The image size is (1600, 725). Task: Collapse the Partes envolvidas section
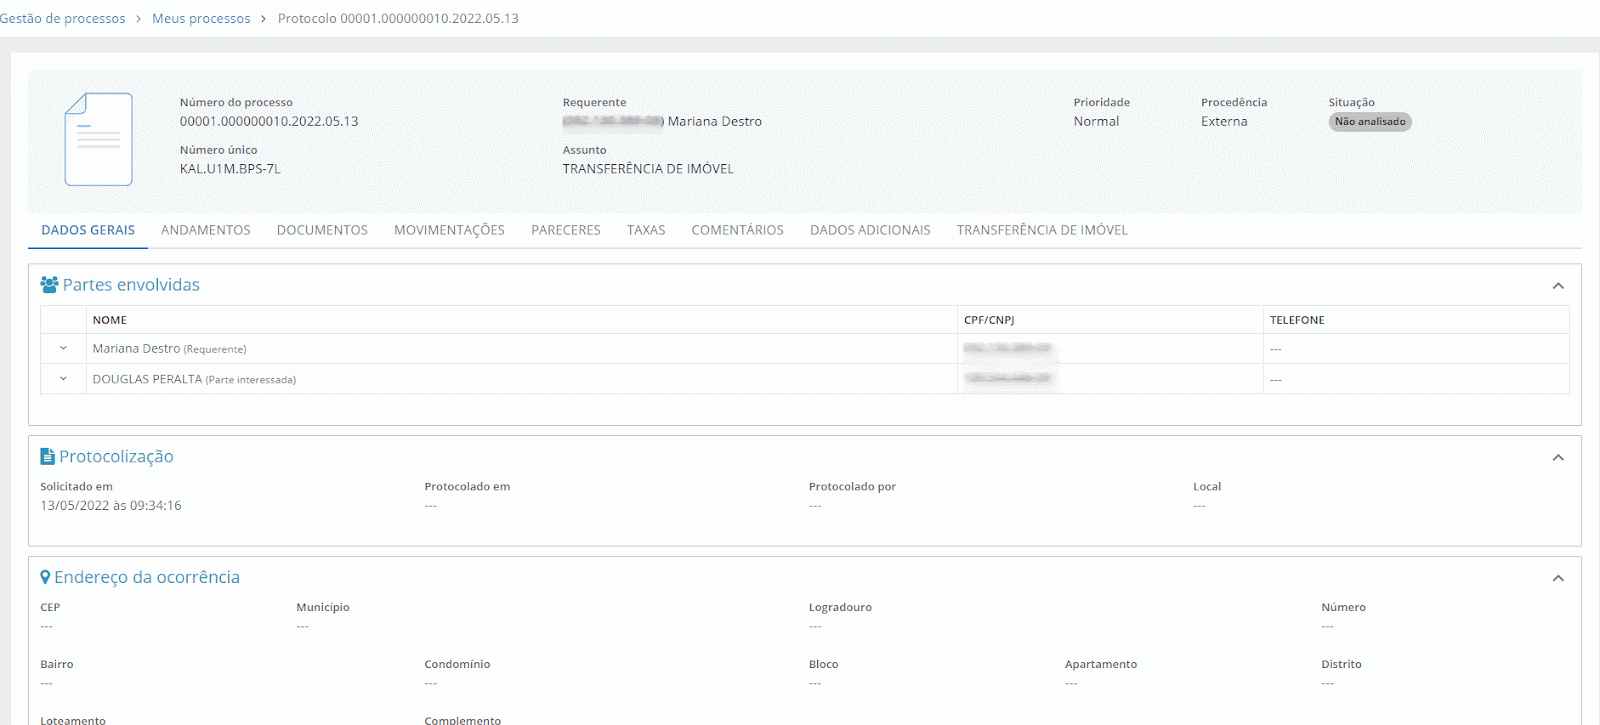[1557, 286]
